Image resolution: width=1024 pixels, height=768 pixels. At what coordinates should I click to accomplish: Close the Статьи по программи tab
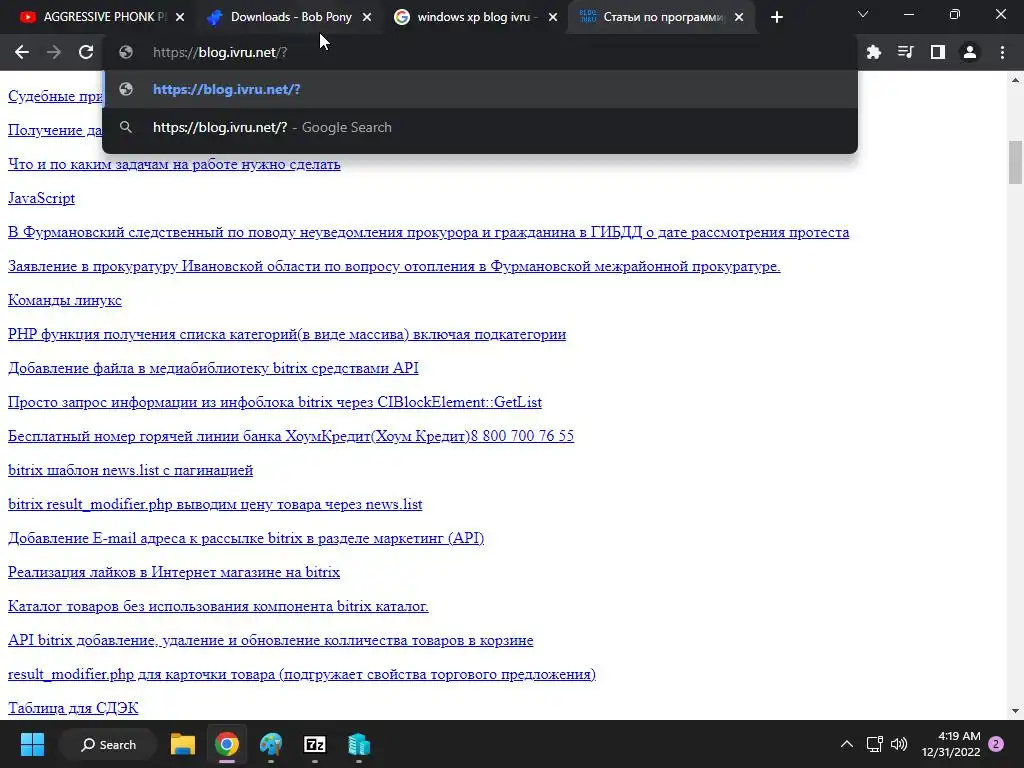pos(739,18)
